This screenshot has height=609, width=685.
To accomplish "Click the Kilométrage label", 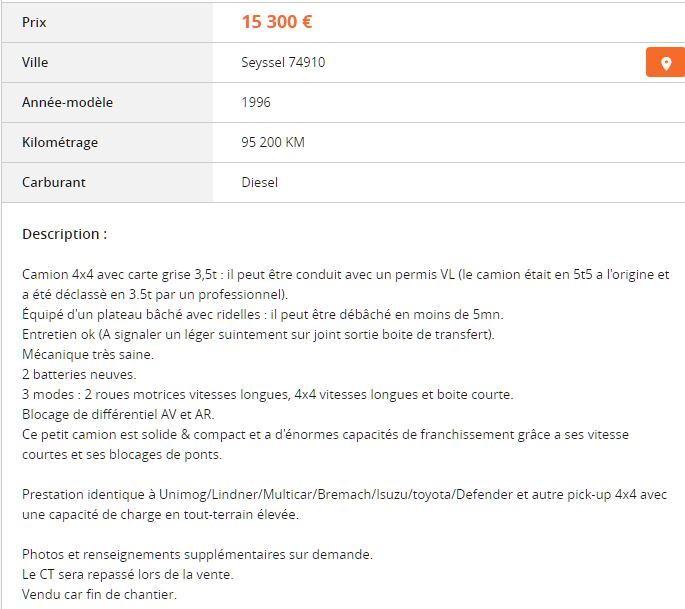I will (x=60, y=142).
